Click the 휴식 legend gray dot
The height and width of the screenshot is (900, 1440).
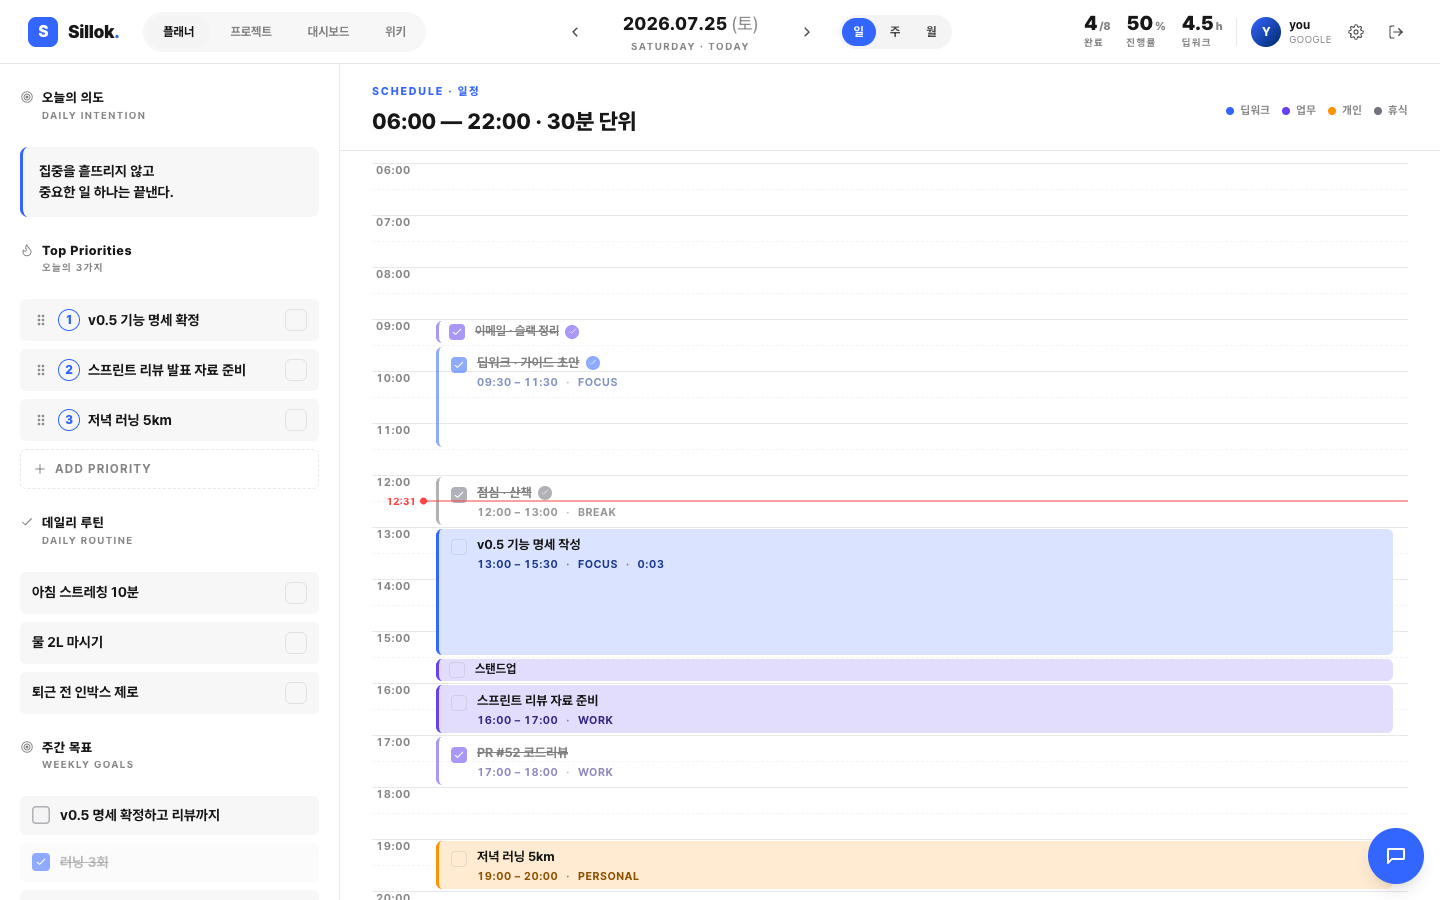coord(1378,111)
